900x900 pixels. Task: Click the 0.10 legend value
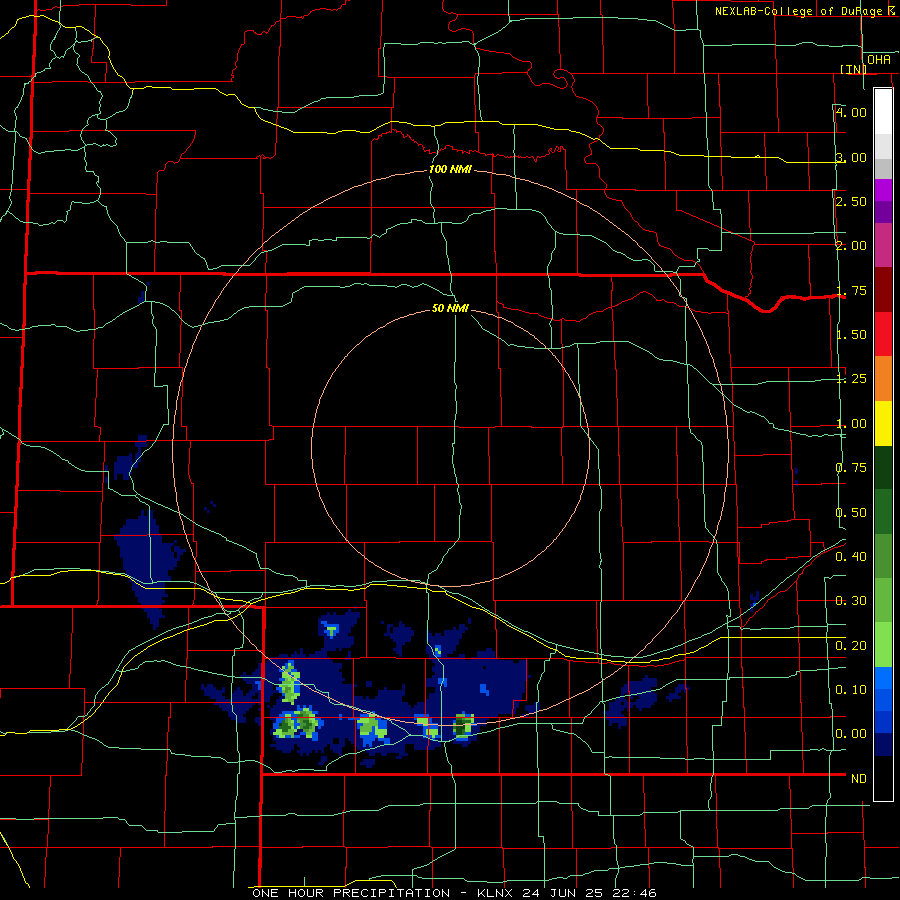pos(851,689)
